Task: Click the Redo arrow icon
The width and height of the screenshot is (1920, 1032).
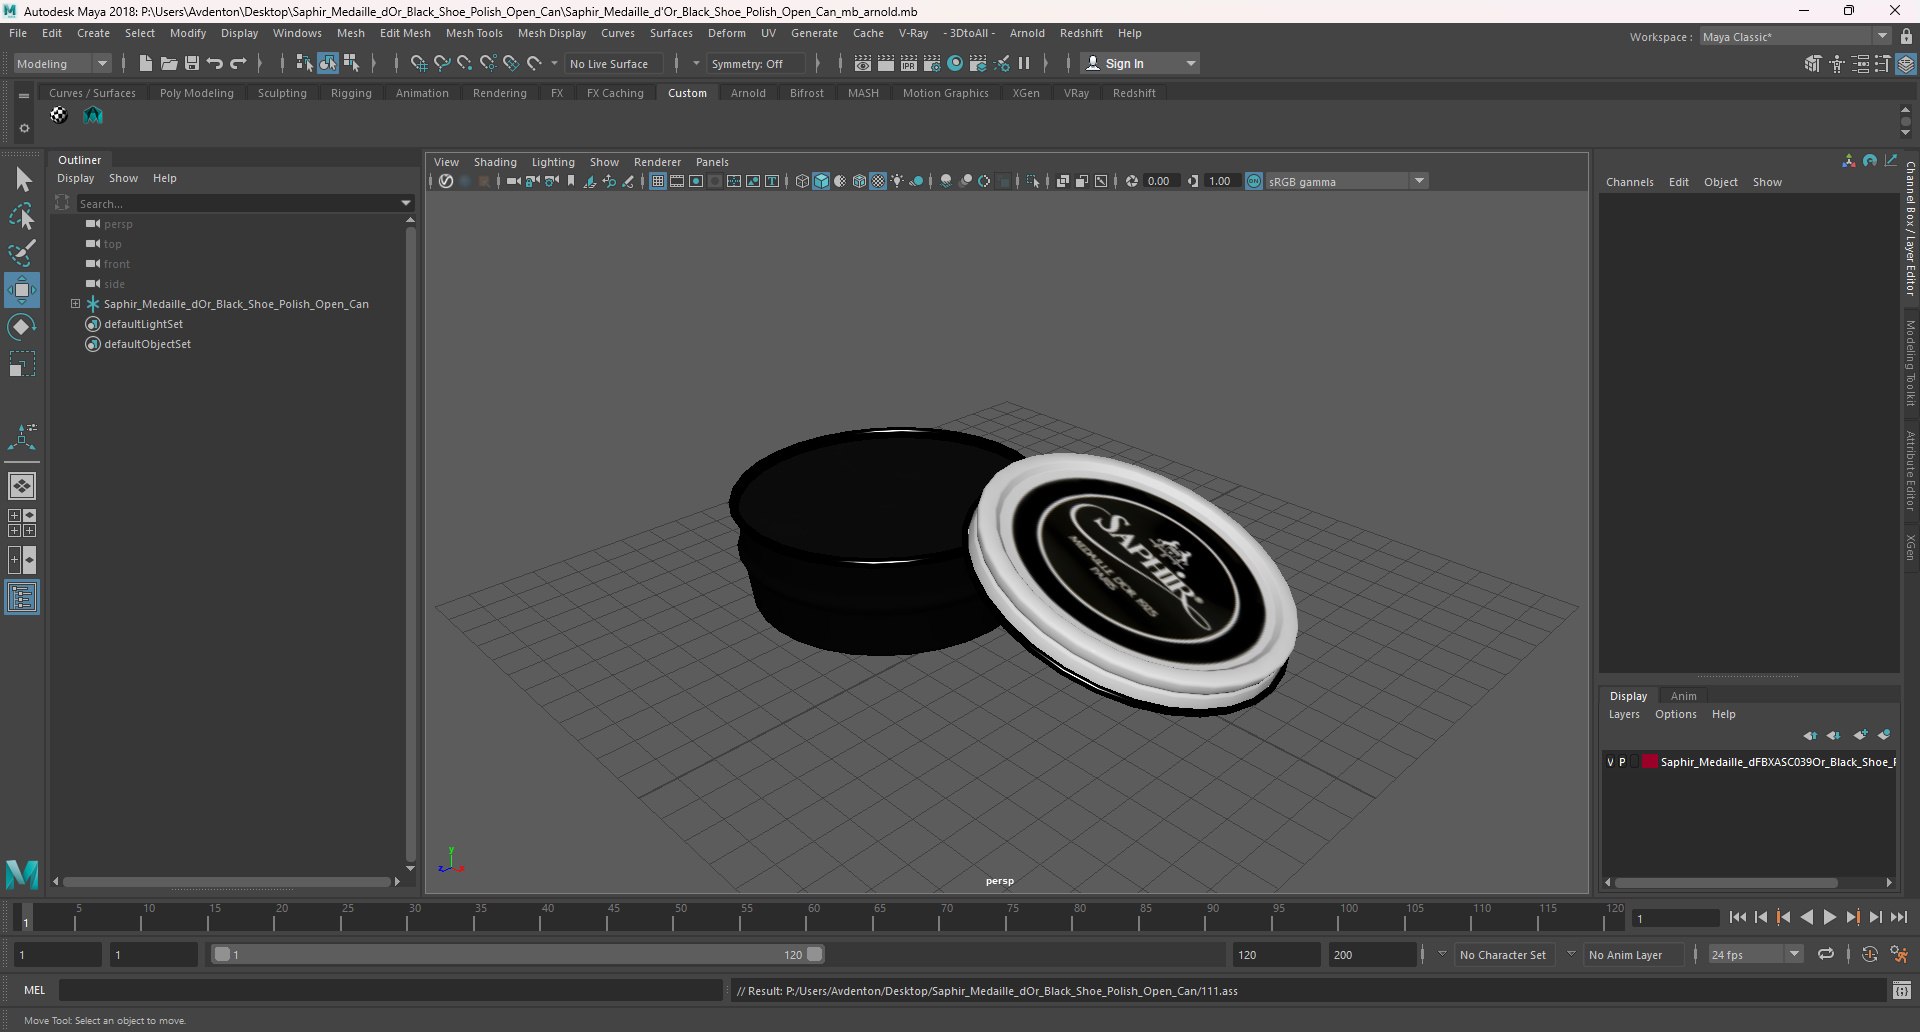Action: click(238, 63)
